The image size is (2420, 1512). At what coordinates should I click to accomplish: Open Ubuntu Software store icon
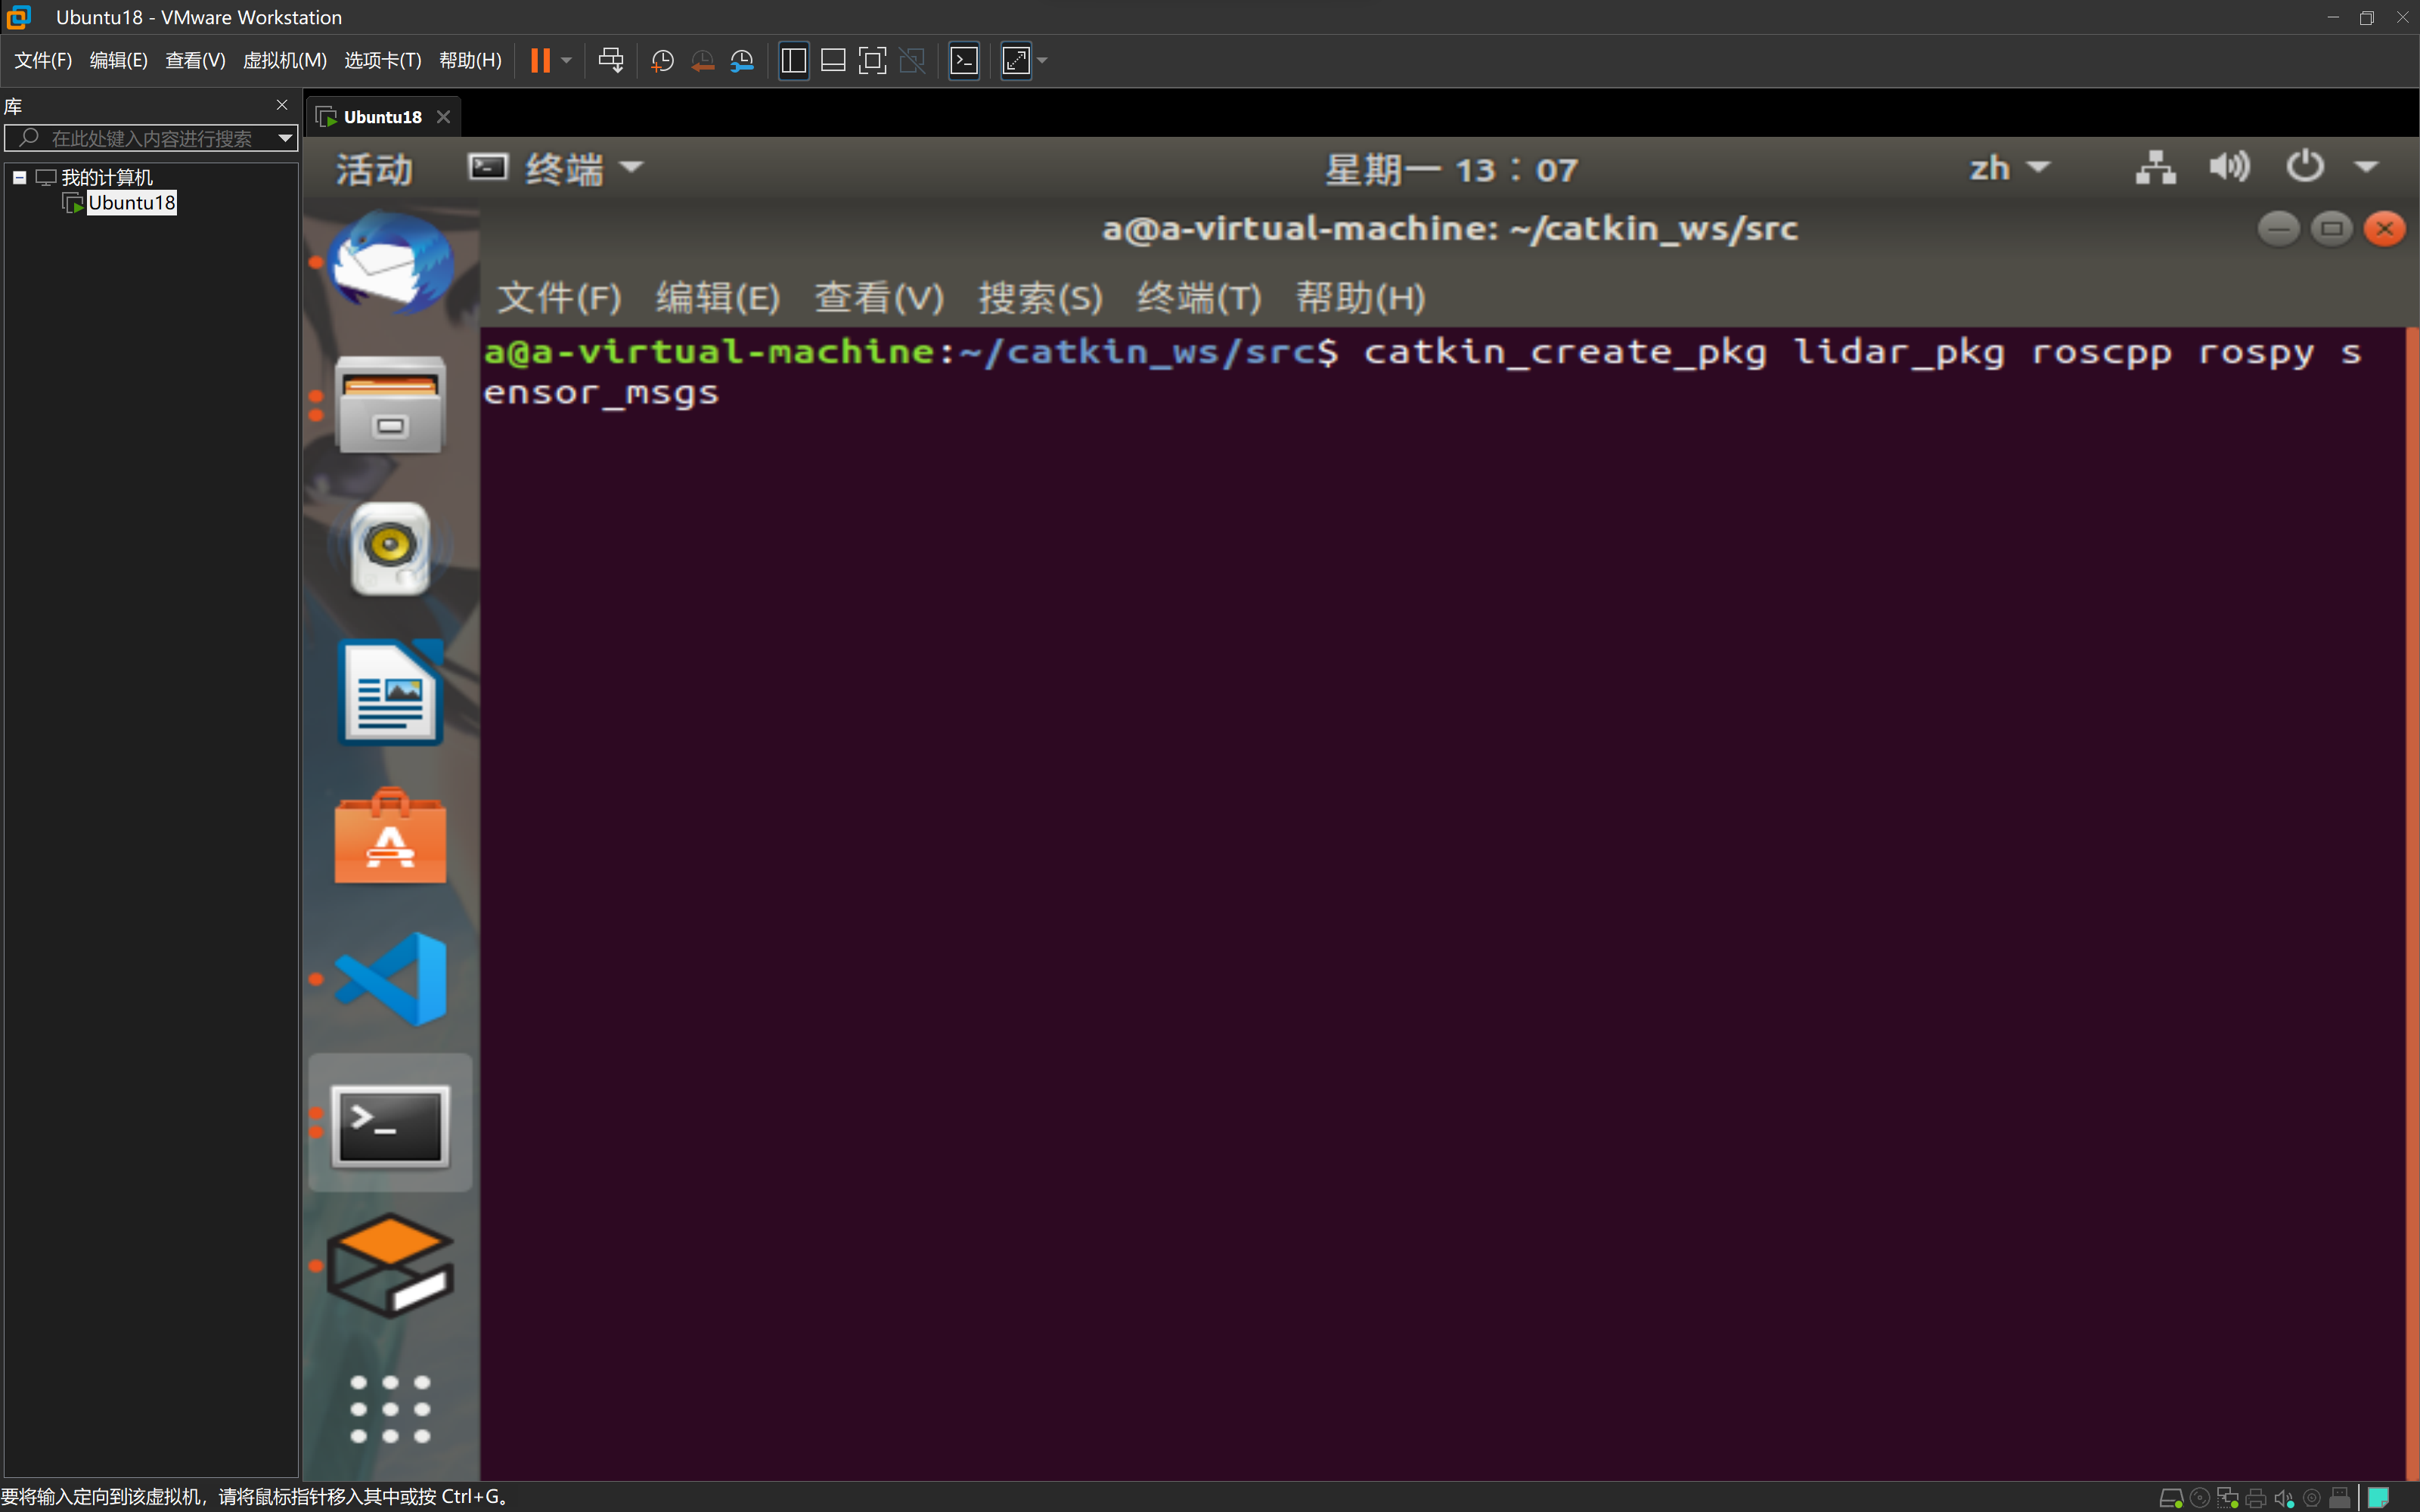(x=390, y=836)
